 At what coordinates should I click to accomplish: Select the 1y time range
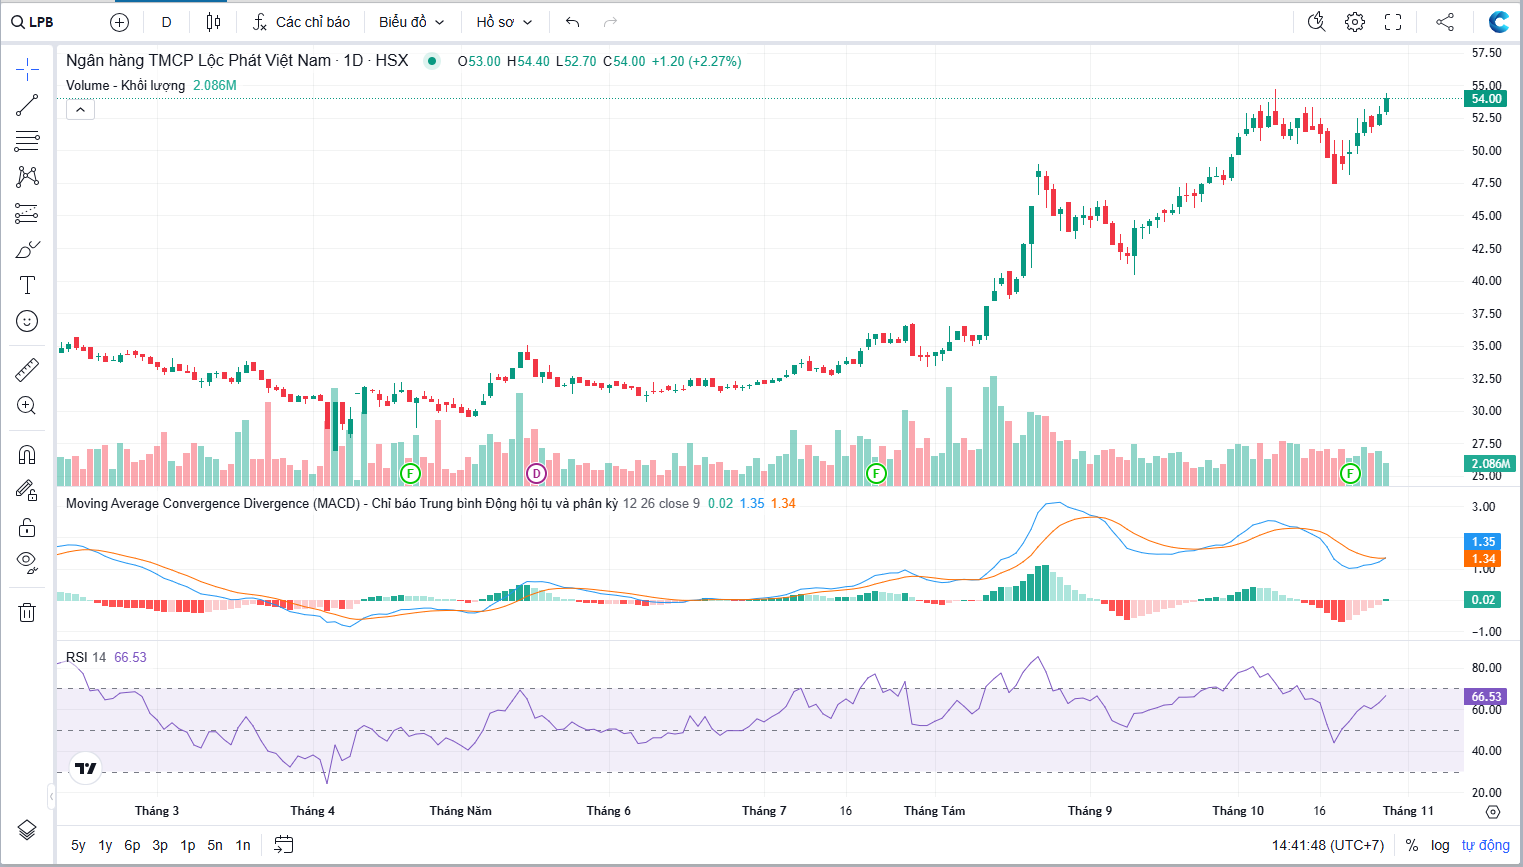[x=105, y=845]
